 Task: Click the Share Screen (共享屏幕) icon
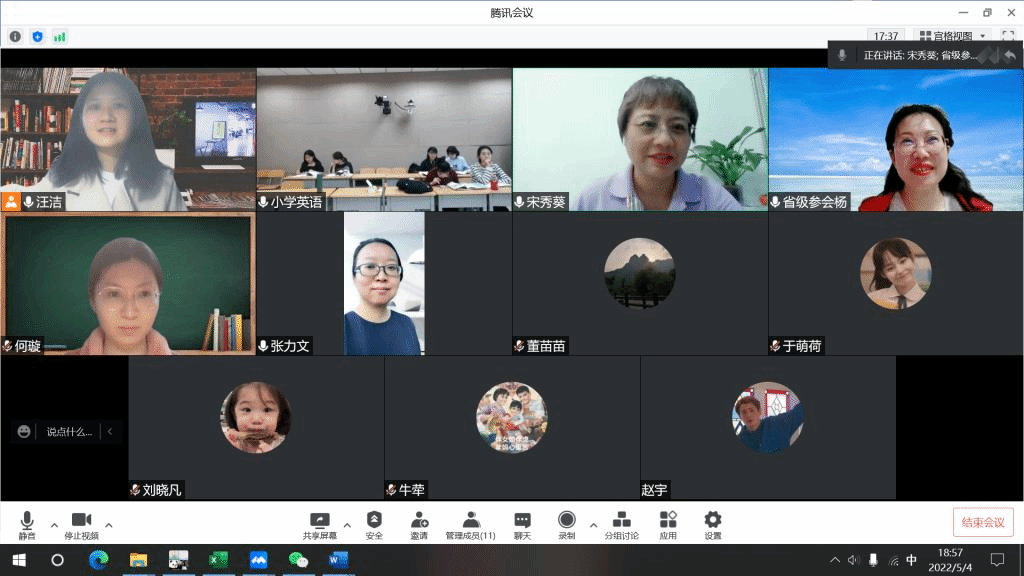tap(319, 521)
